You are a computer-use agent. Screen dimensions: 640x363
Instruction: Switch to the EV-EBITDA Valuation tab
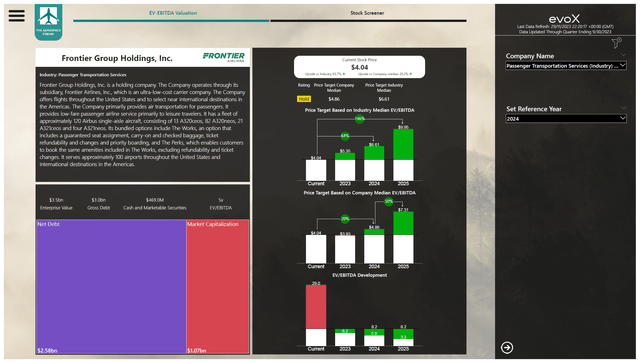click(173, 13)
